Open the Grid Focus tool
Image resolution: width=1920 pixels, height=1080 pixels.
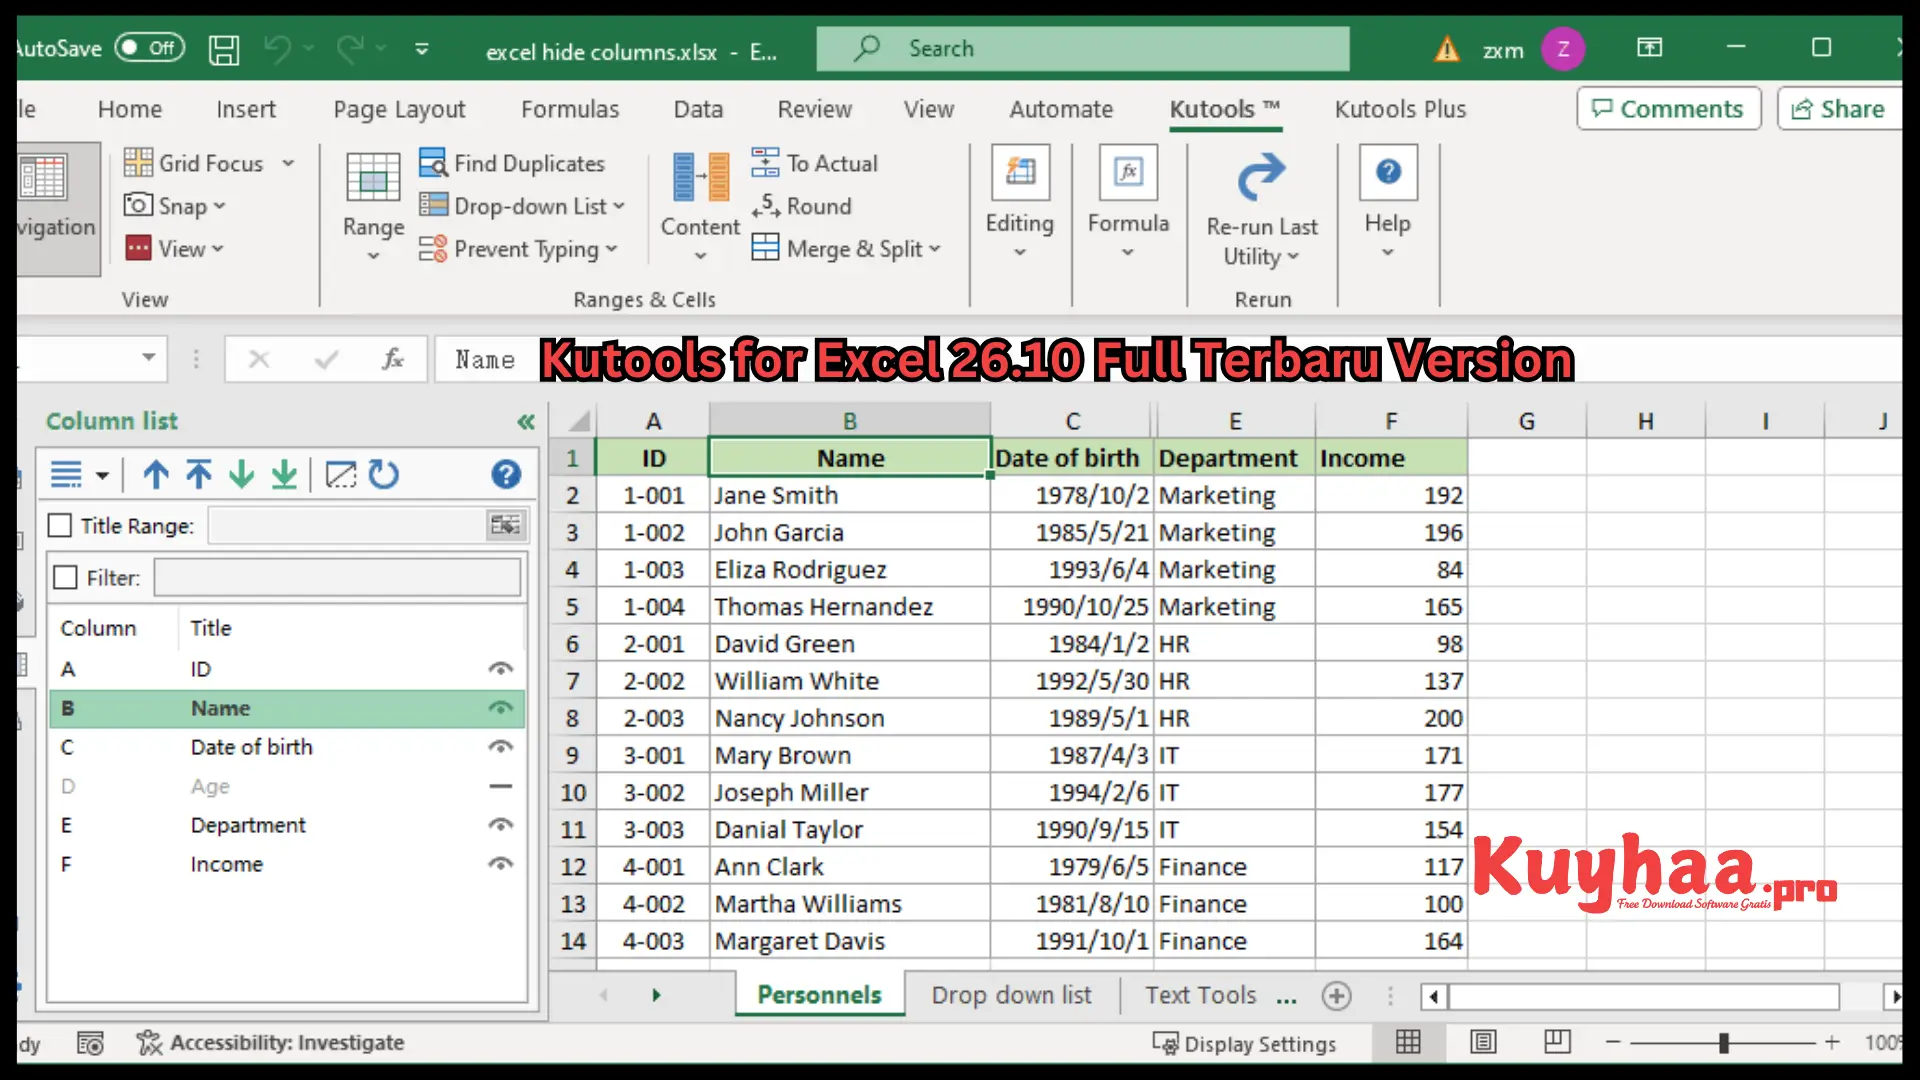pos(209,163)
